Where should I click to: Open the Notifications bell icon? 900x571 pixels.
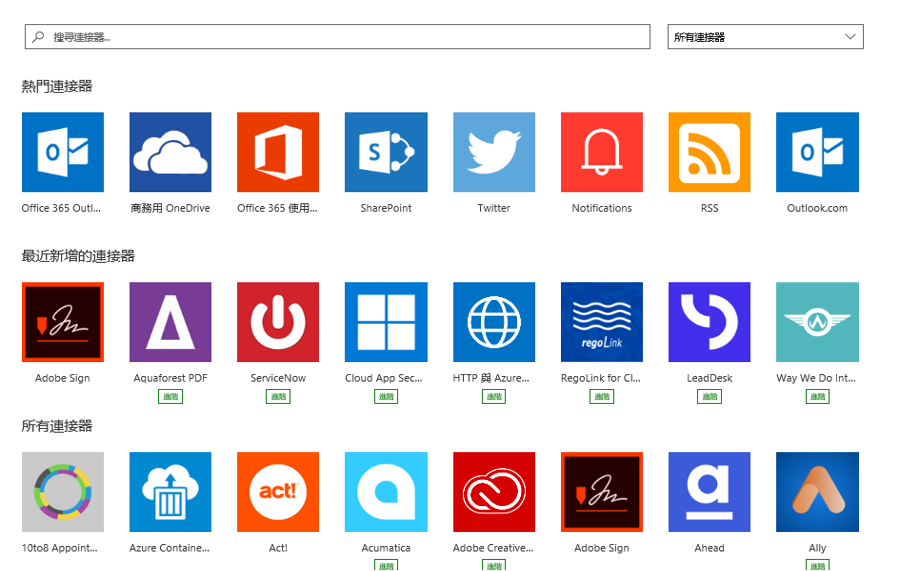(x=602, y=152)
